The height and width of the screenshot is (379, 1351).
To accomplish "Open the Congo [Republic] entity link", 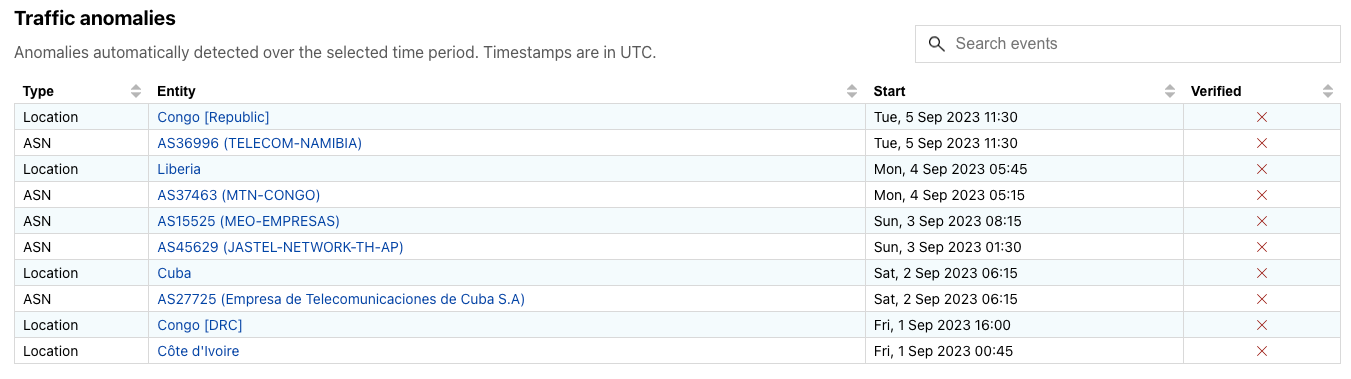I will (x=213, y=117).
